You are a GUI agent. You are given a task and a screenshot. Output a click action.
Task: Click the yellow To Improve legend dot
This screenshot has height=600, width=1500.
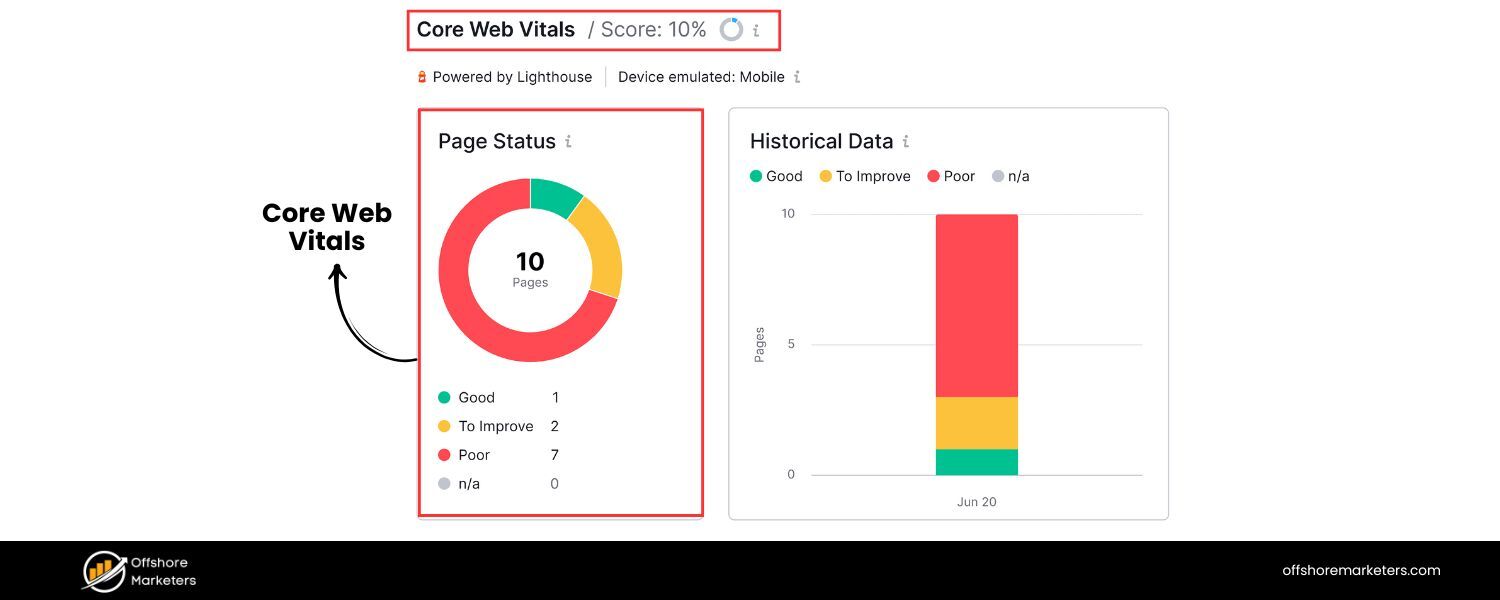(446, 426)
